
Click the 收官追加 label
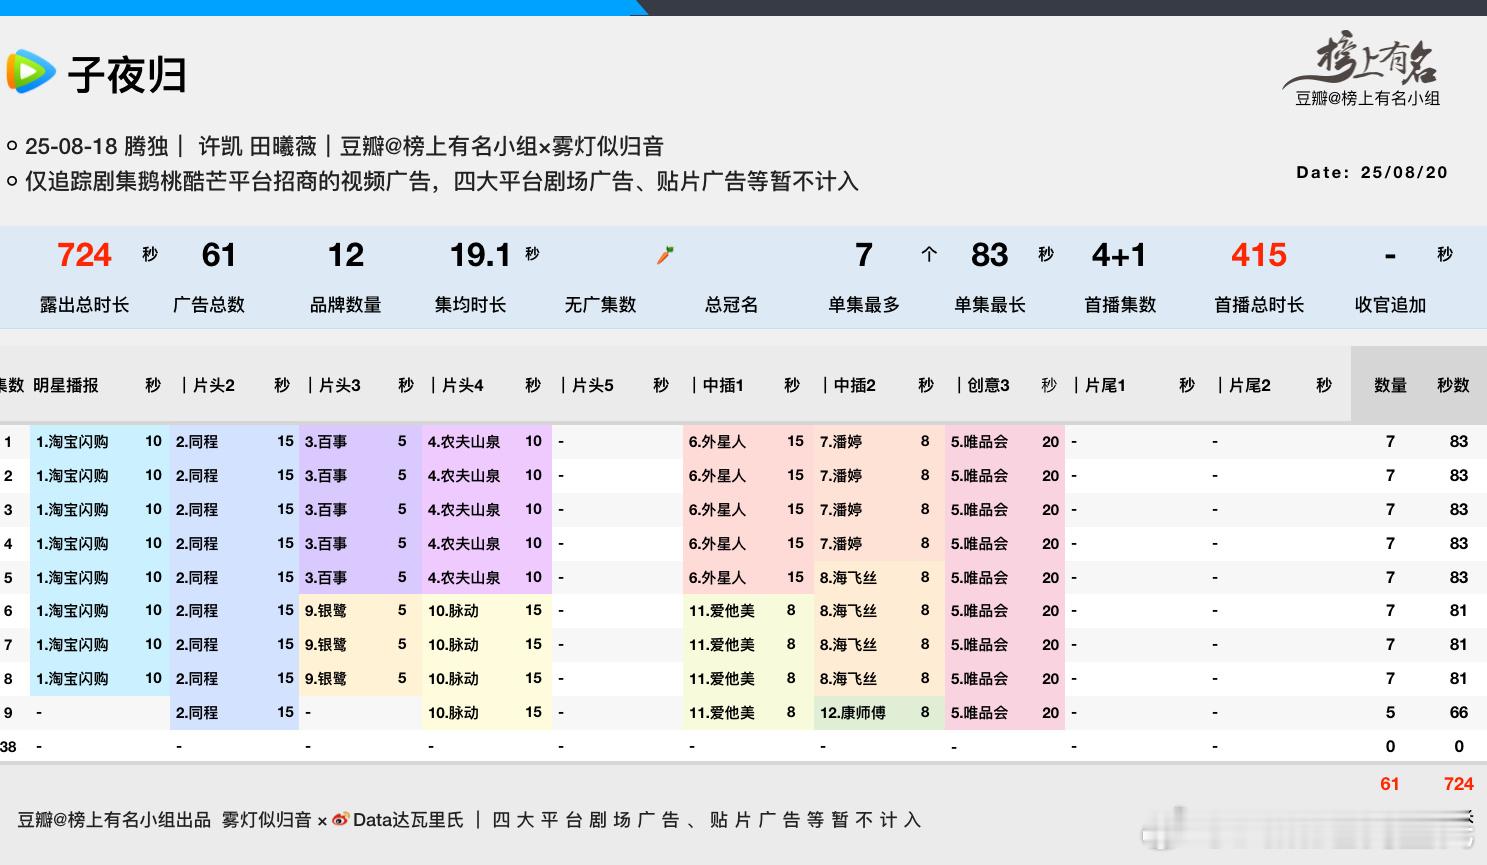[1390, 304]
